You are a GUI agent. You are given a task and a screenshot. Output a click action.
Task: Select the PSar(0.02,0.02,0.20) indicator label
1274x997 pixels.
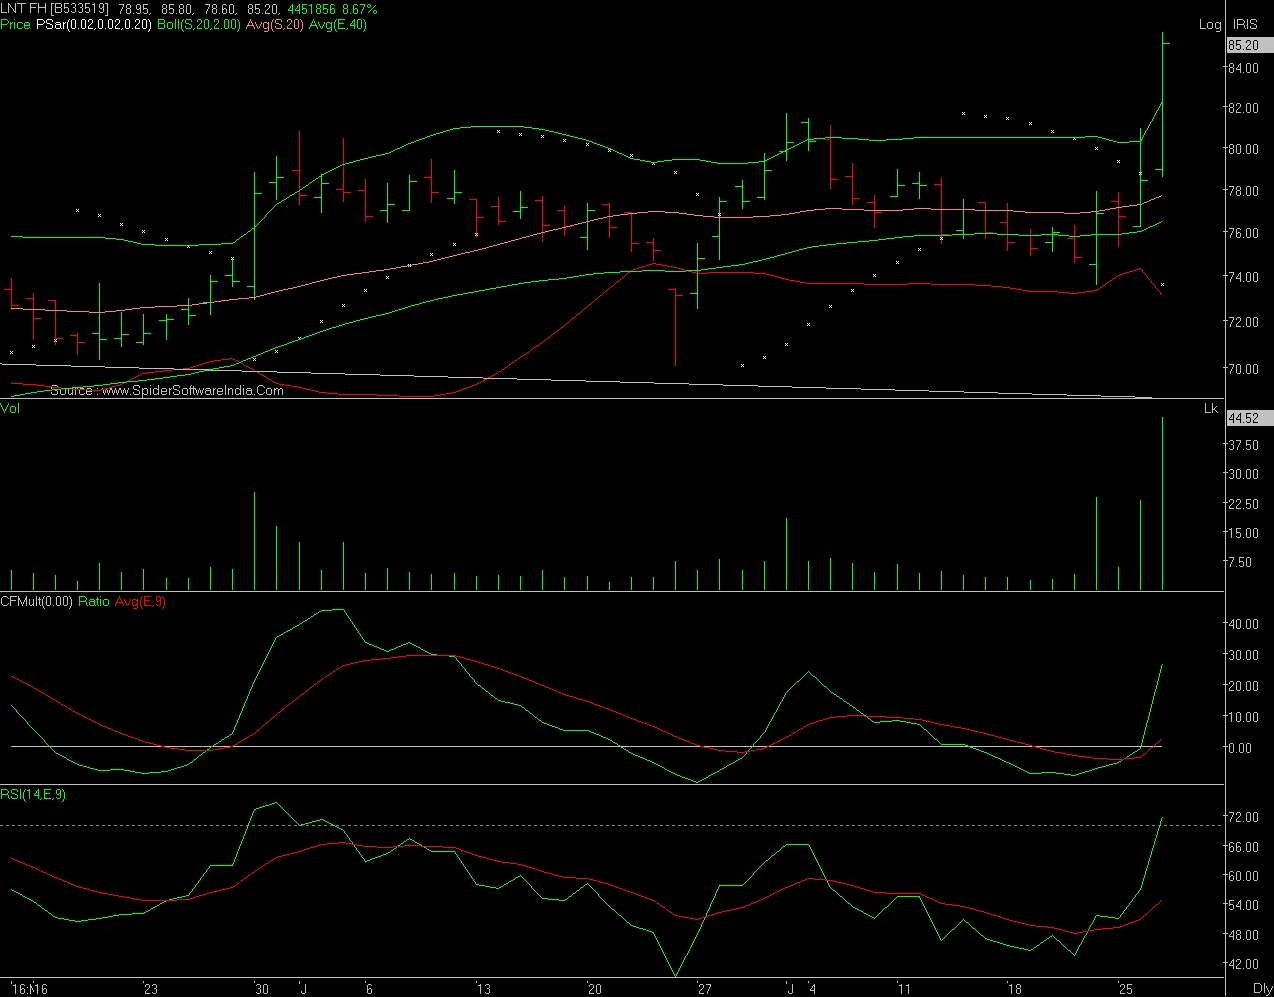93,24
